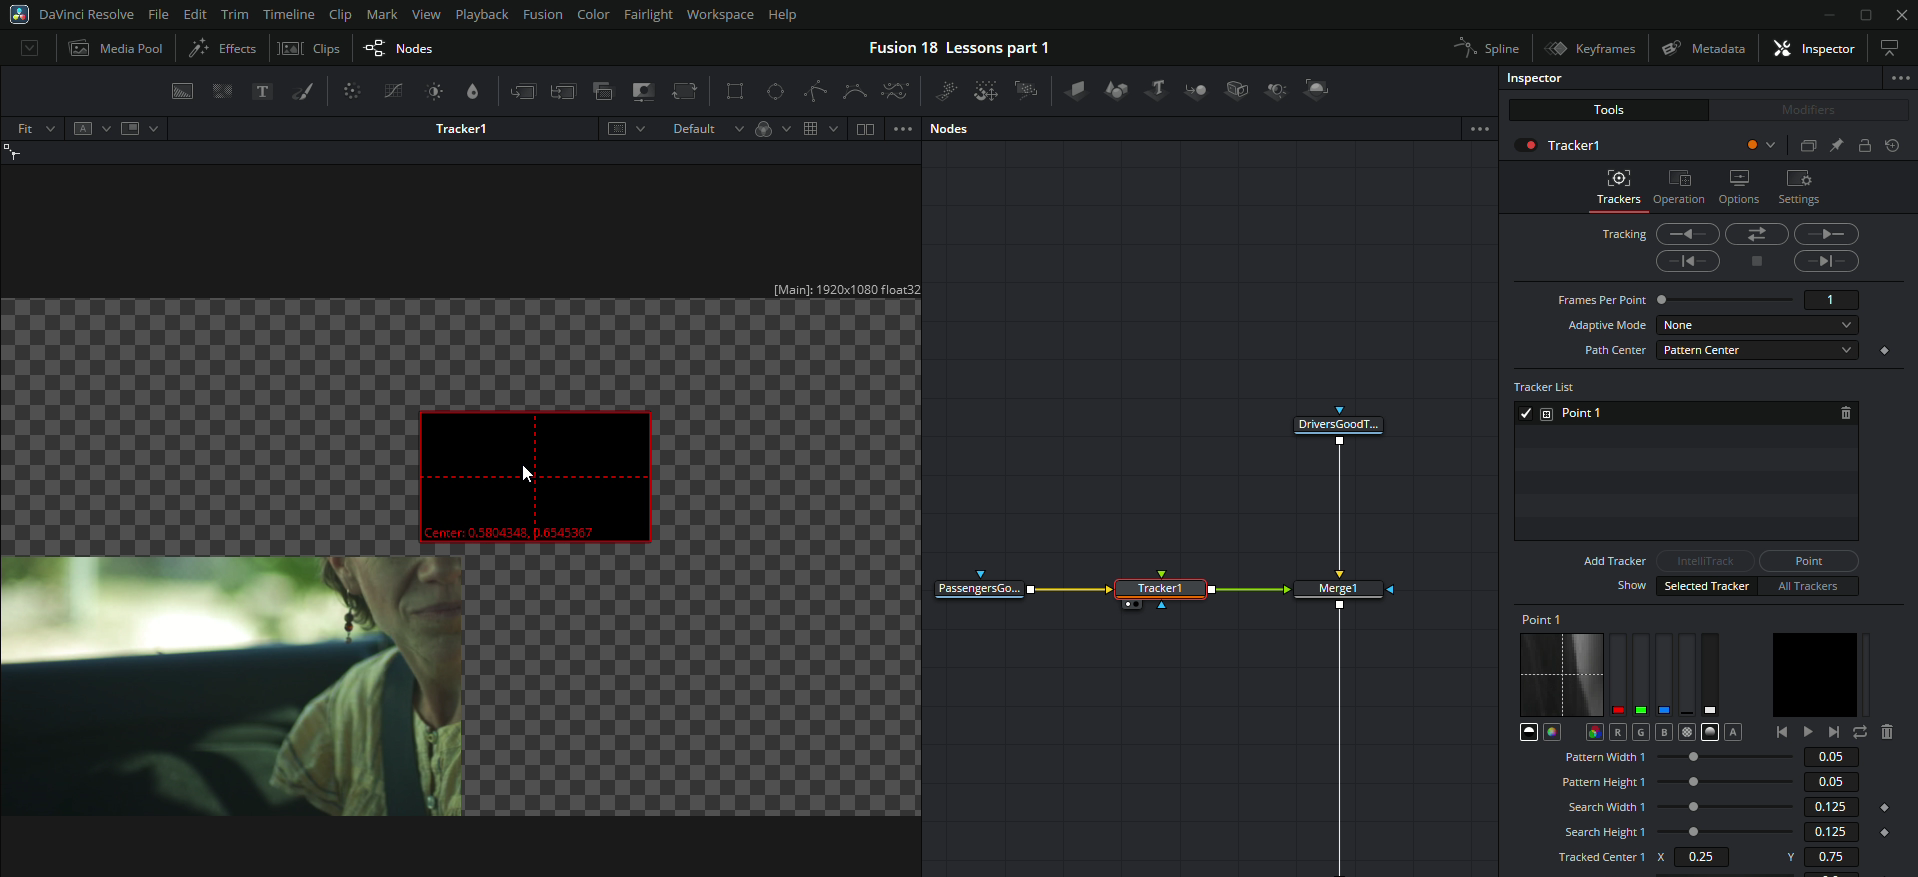Open the Fusion menu
This screenshot has height=877, width=1918.
(542, 14)
